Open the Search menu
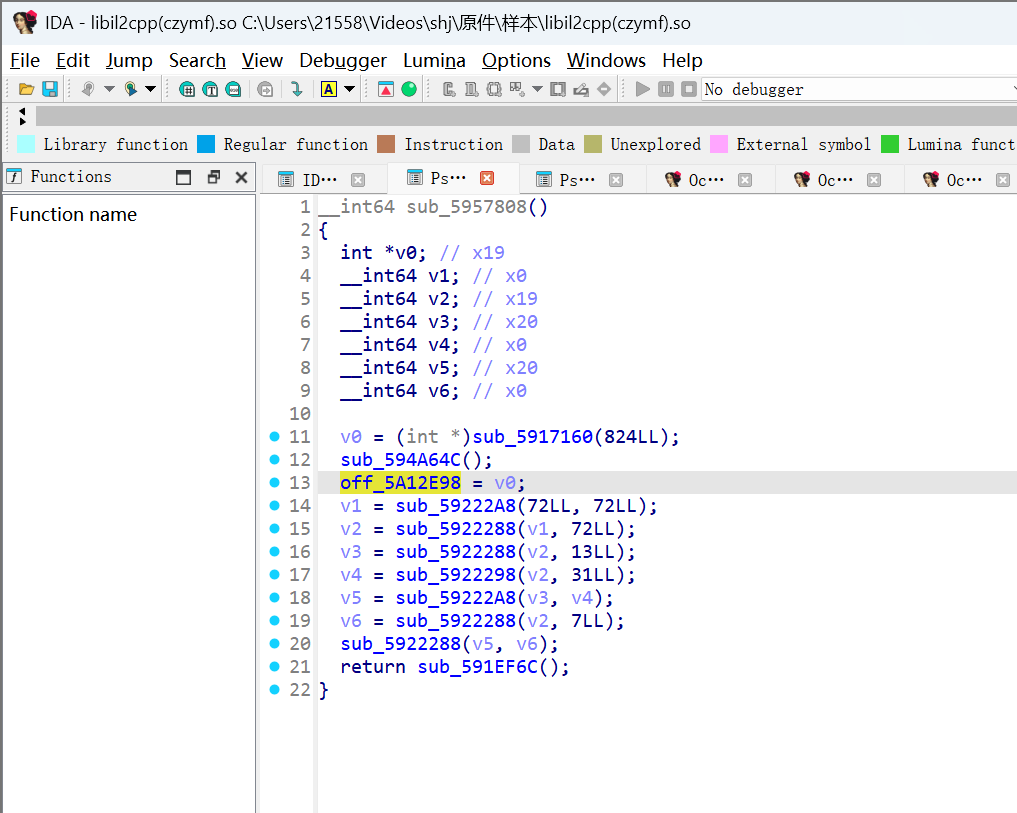 pyautogui.click(x=197, y=60)
